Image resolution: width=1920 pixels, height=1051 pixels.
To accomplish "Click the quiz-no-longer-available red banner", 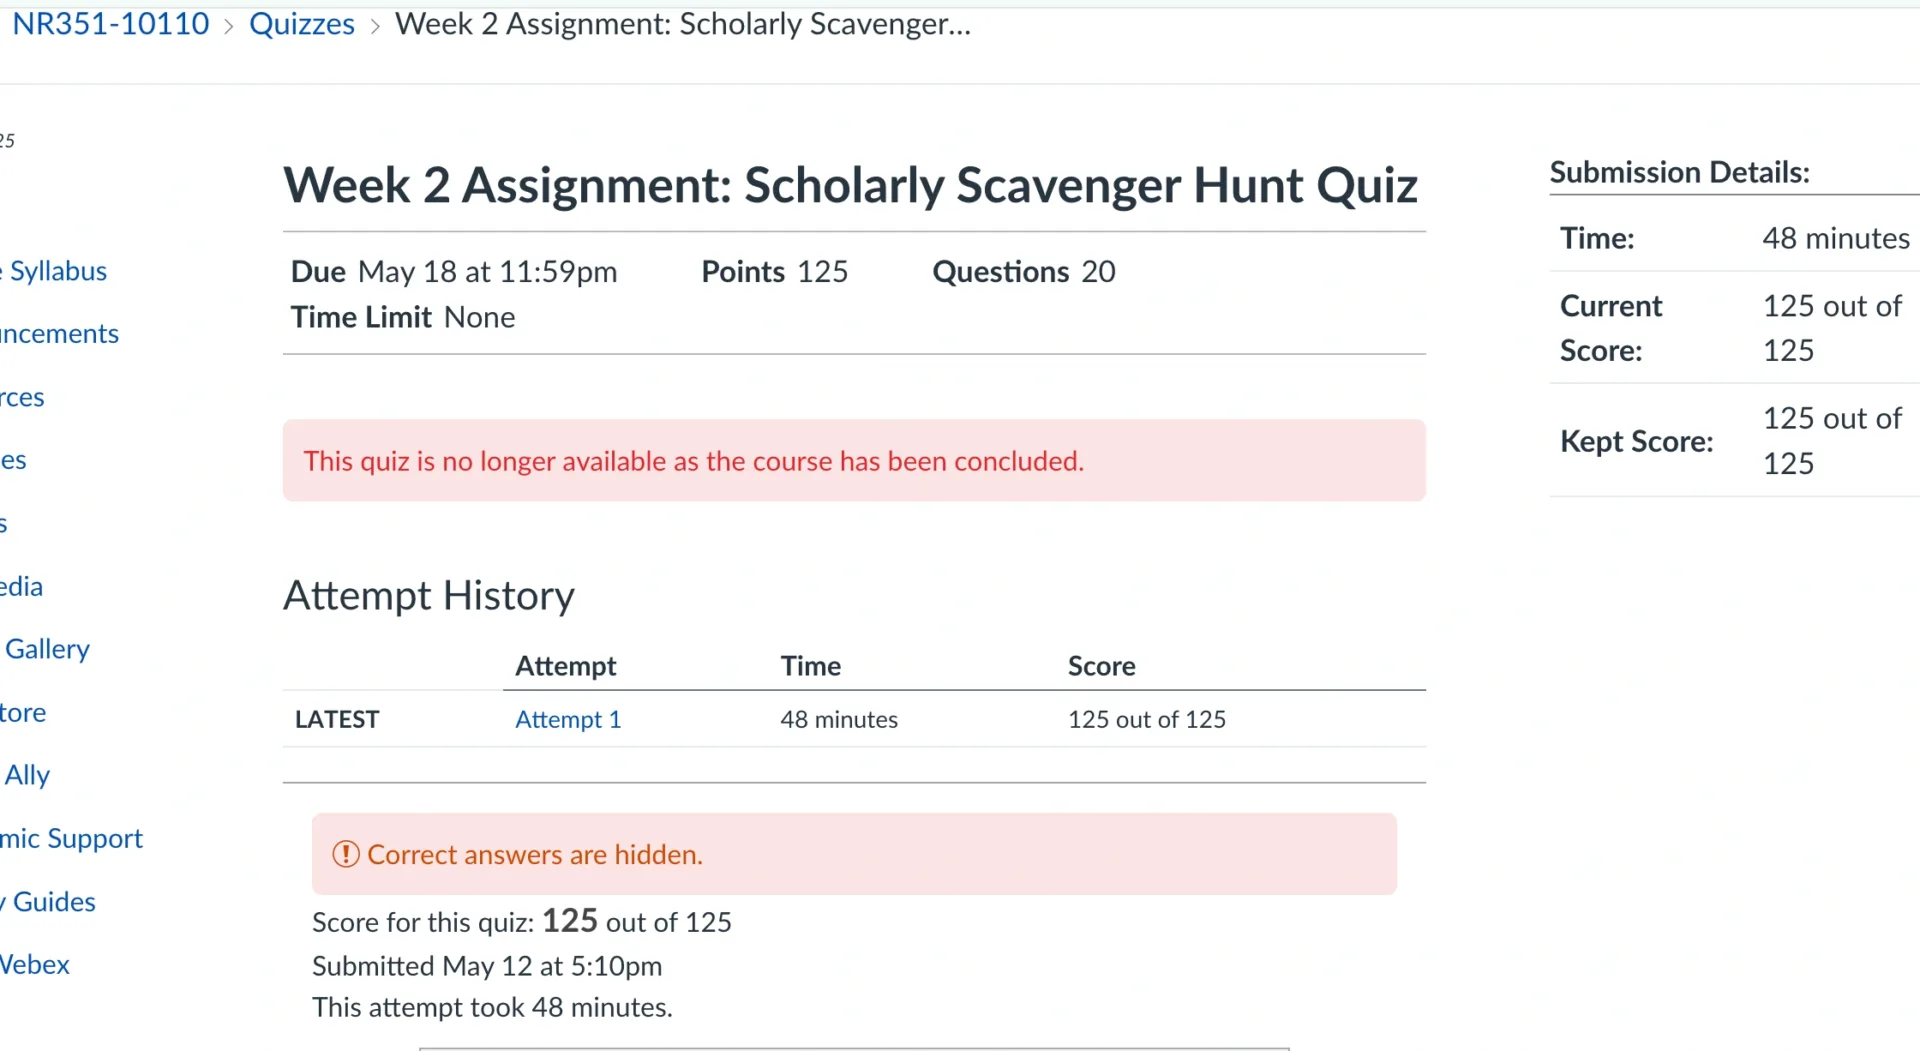I will click(853, 461).
